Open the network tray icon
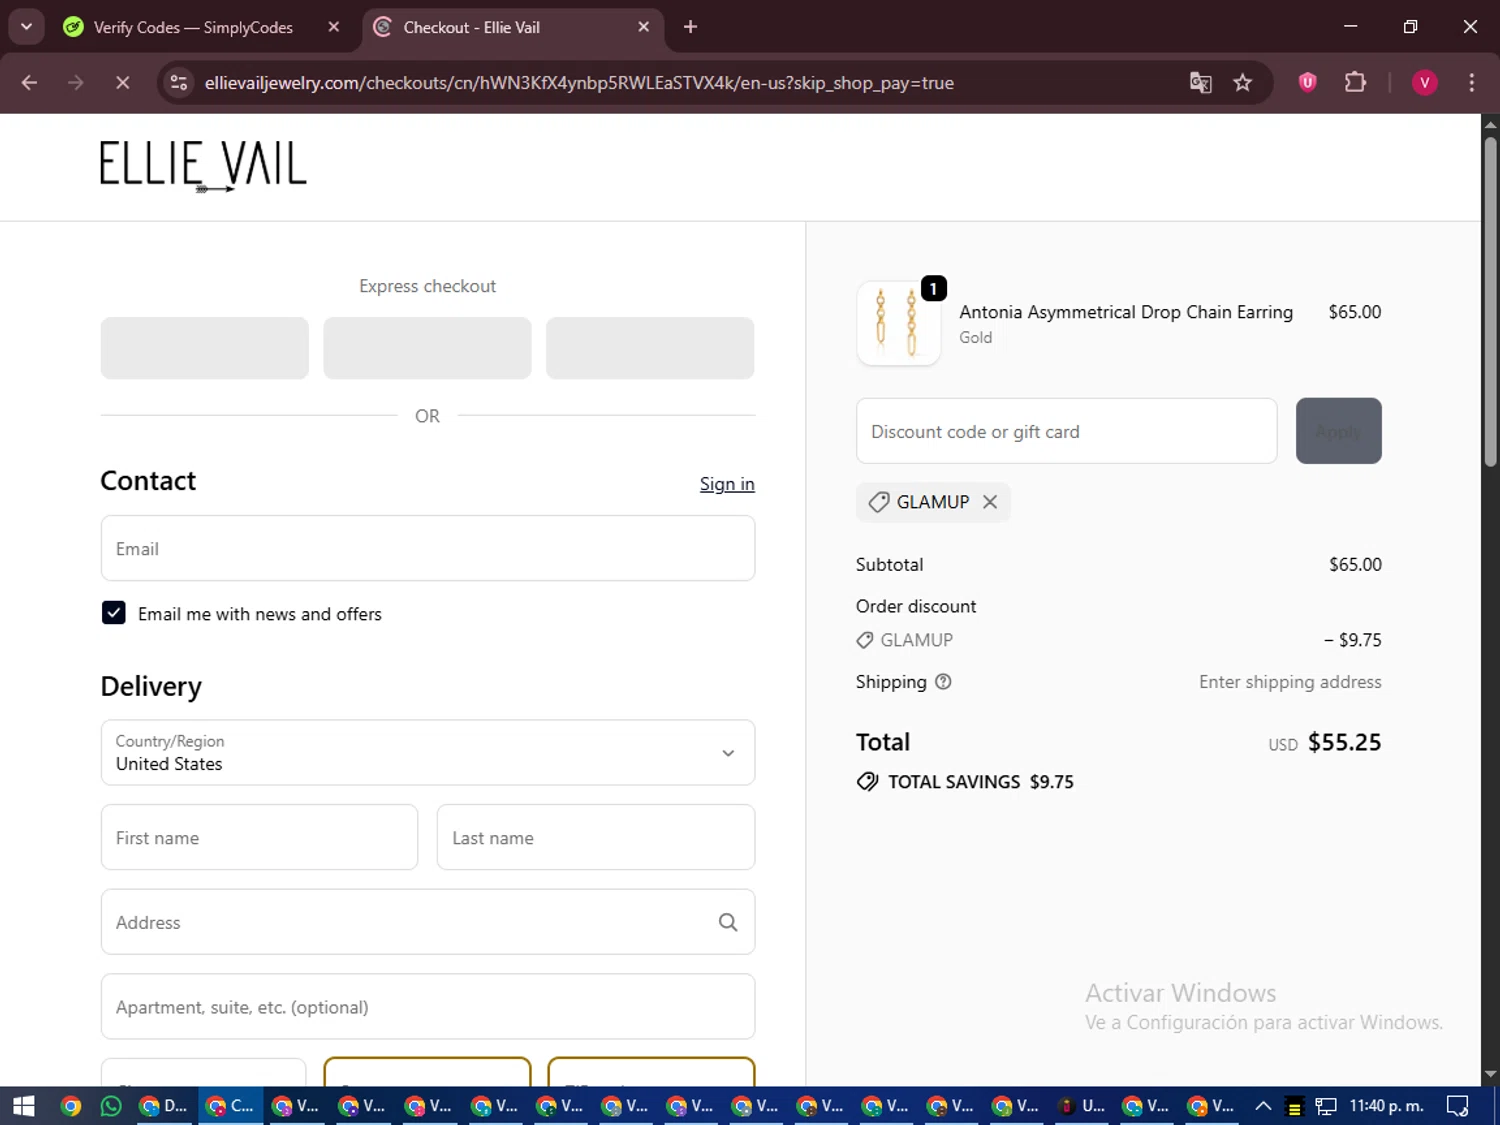 coord(1326,1106)
